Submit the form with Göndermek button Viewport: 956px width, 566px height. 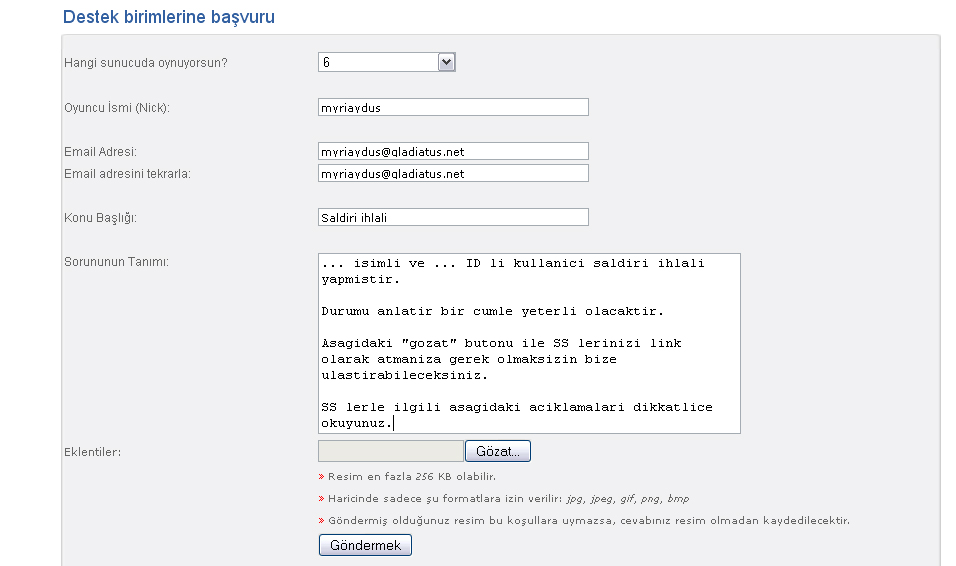pos(365,545)
